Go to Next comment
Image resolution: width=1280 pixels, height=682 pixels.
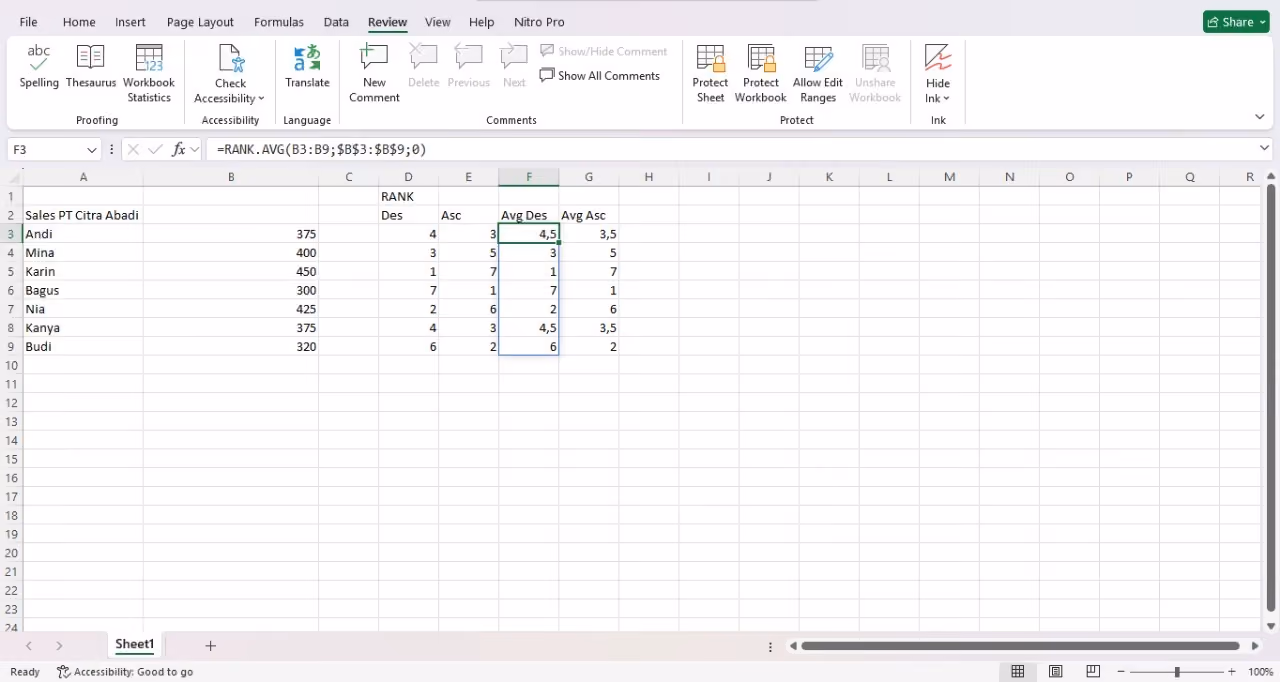[x=514, y=68]
